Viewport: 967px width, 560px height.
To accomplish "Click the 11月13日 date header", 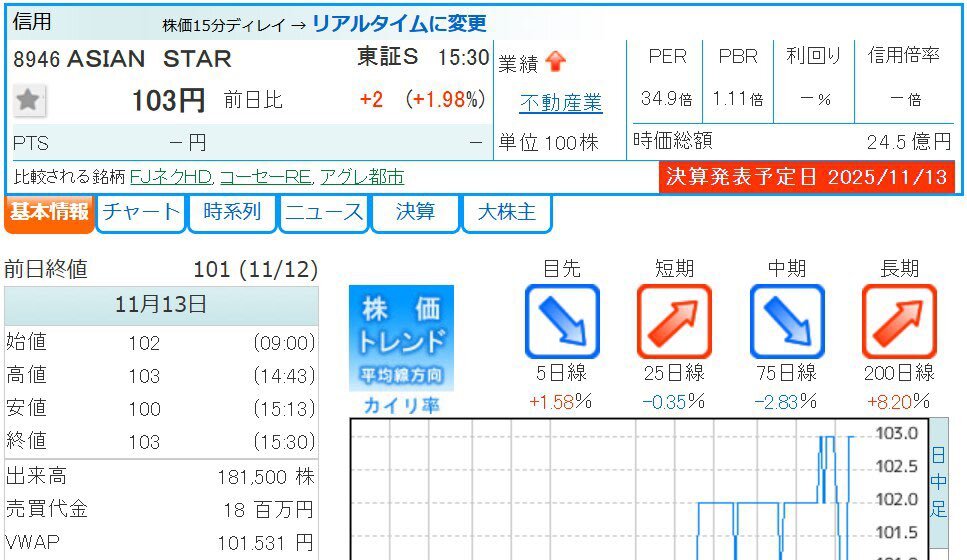I will pos(162,305).
